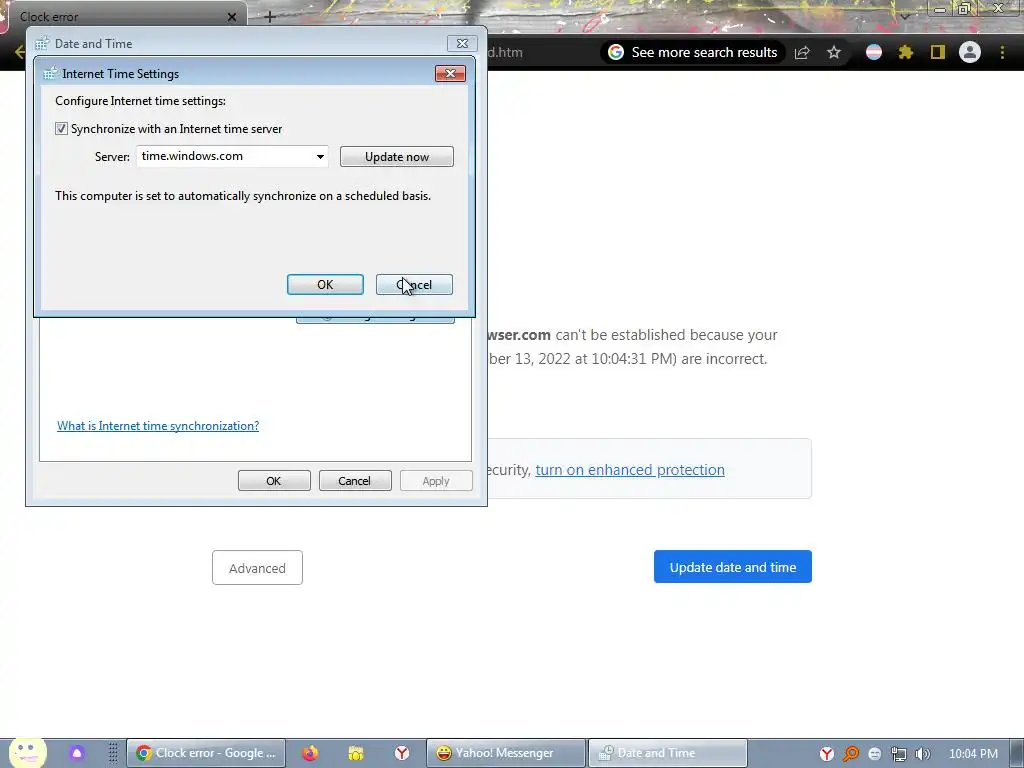The height and width of the screenshot is (768, 1024).
Task: Click the Advanced button in Chrome
Action: coord(257,568)
